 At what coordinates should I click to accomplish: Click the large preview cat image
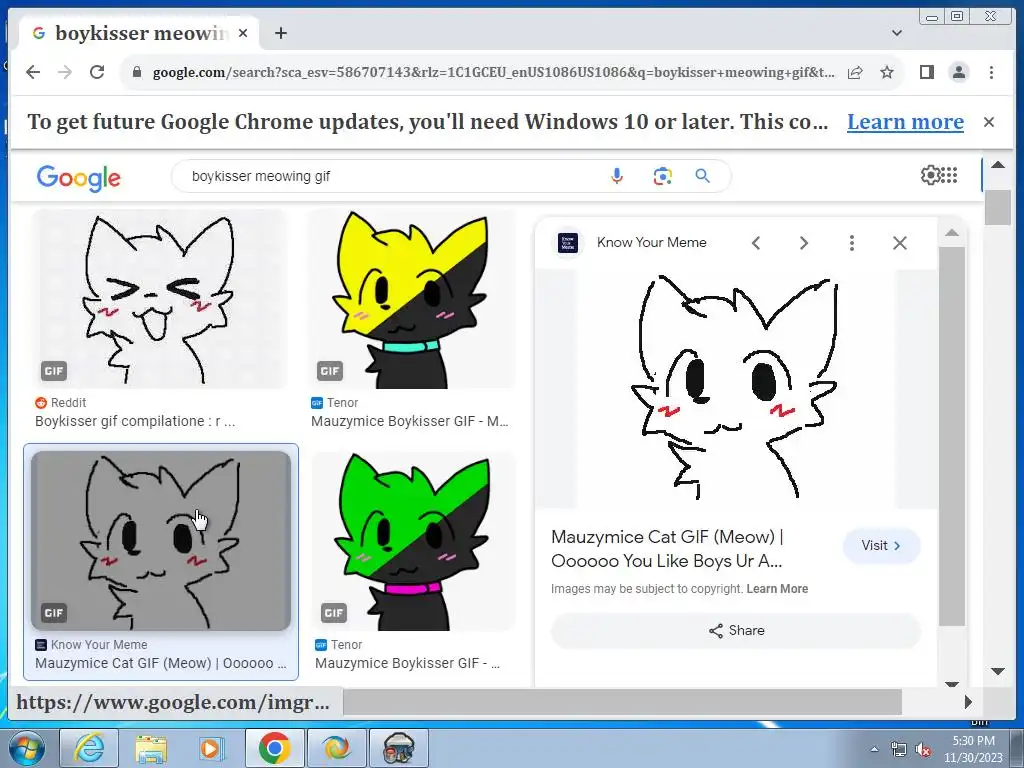click(x=736, y=388)
